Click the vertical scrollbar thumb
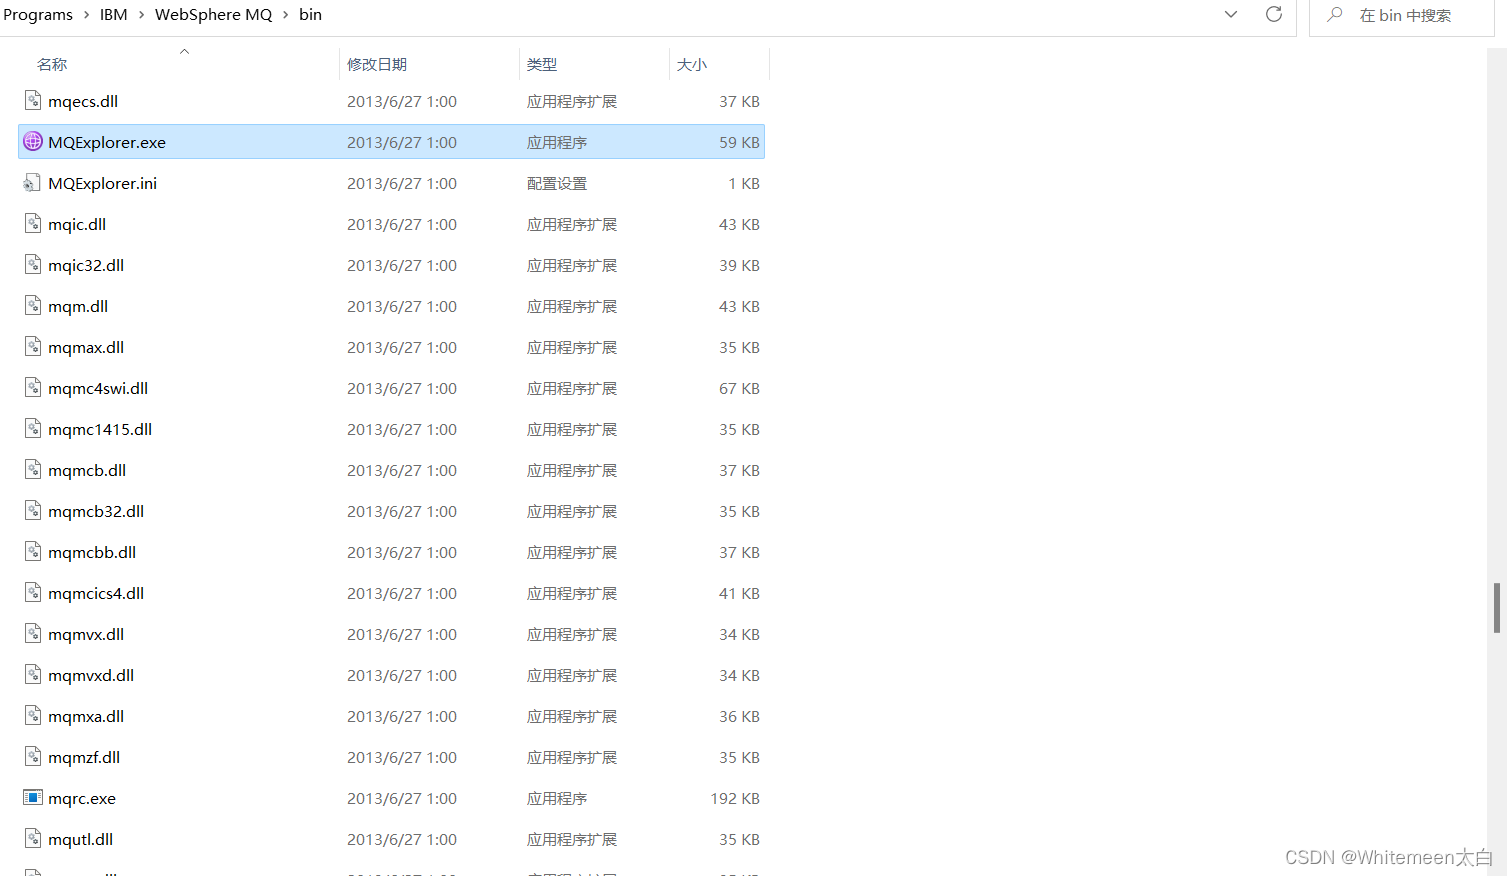This screenshot has height=876, width=1507. tap(1497, 608)
